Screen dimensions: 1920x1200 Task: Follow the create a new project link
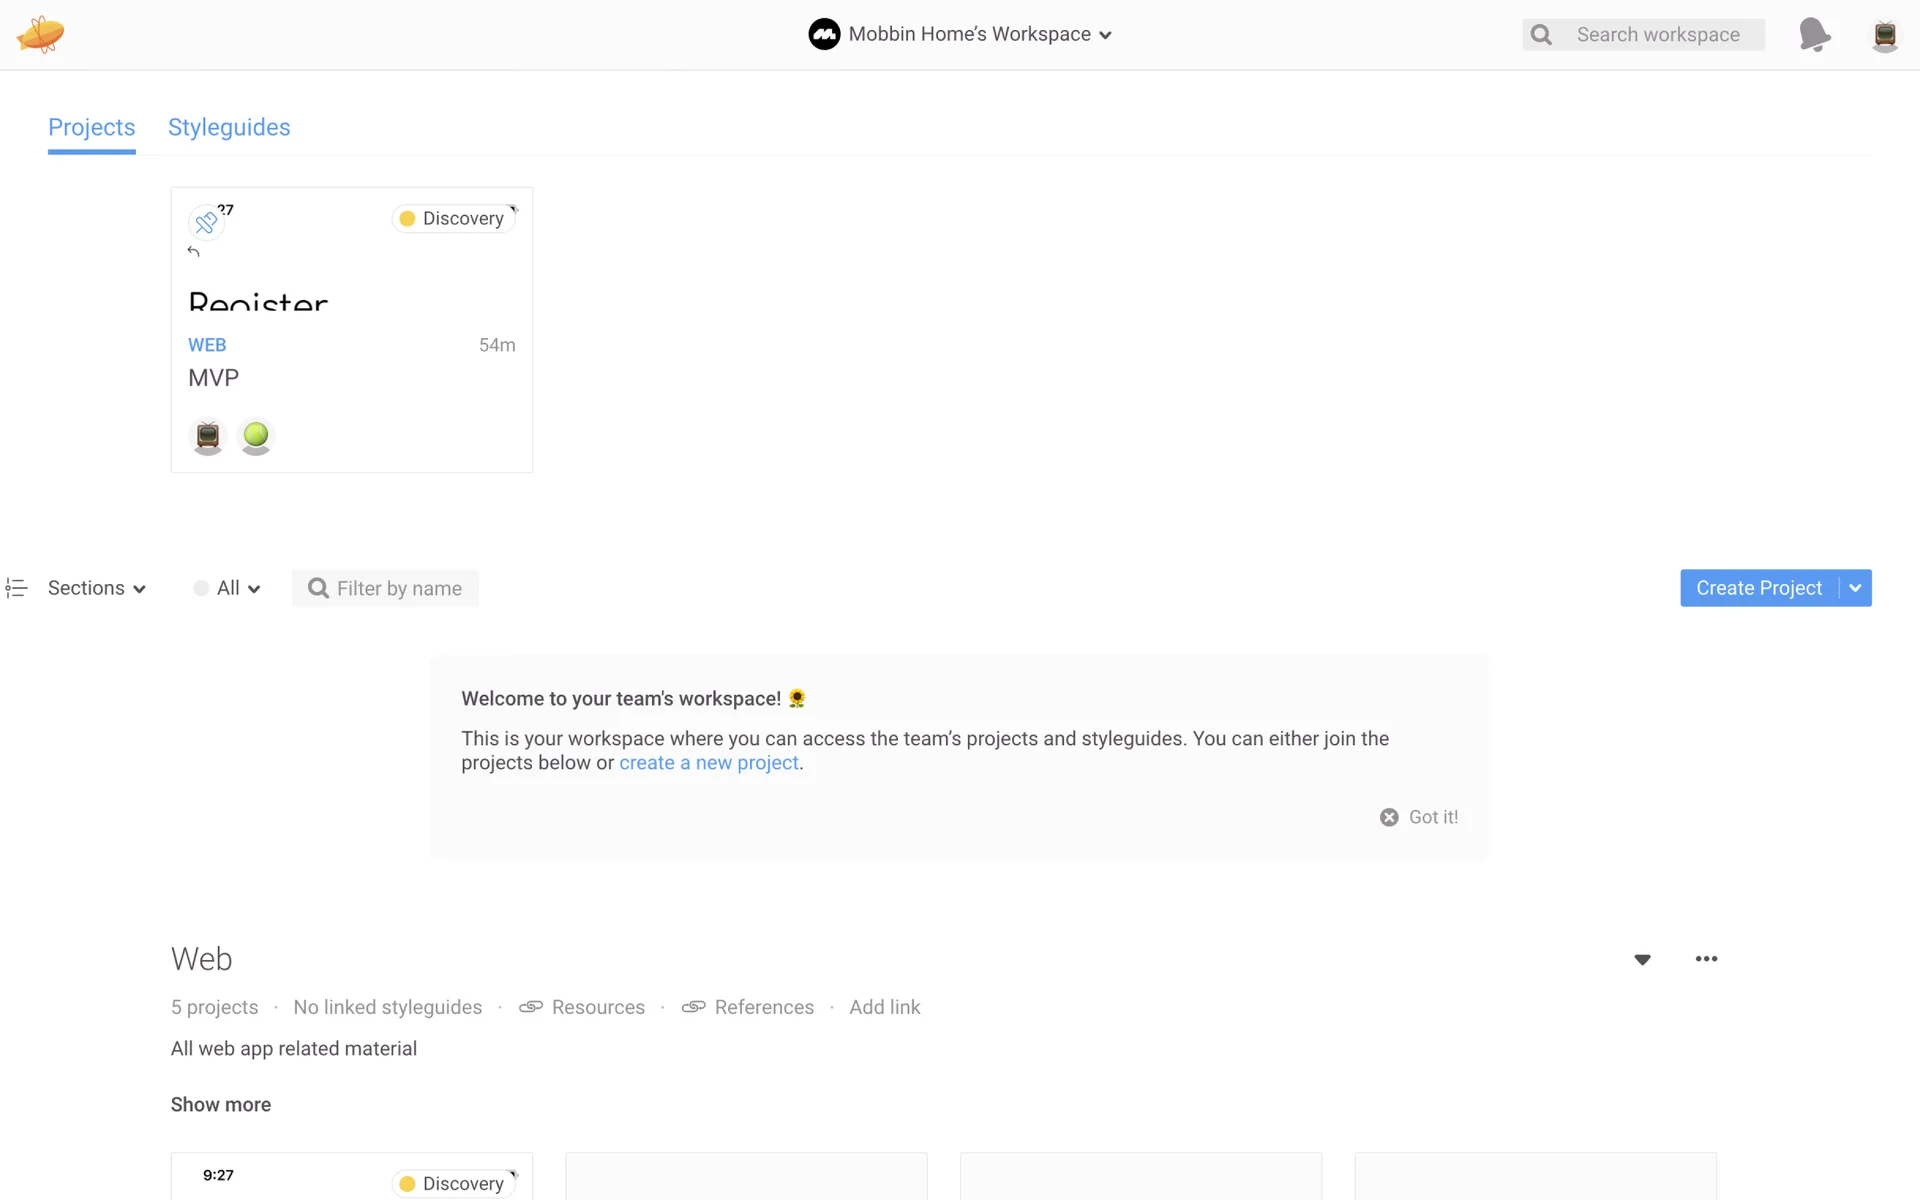click(x=708, y=763)
